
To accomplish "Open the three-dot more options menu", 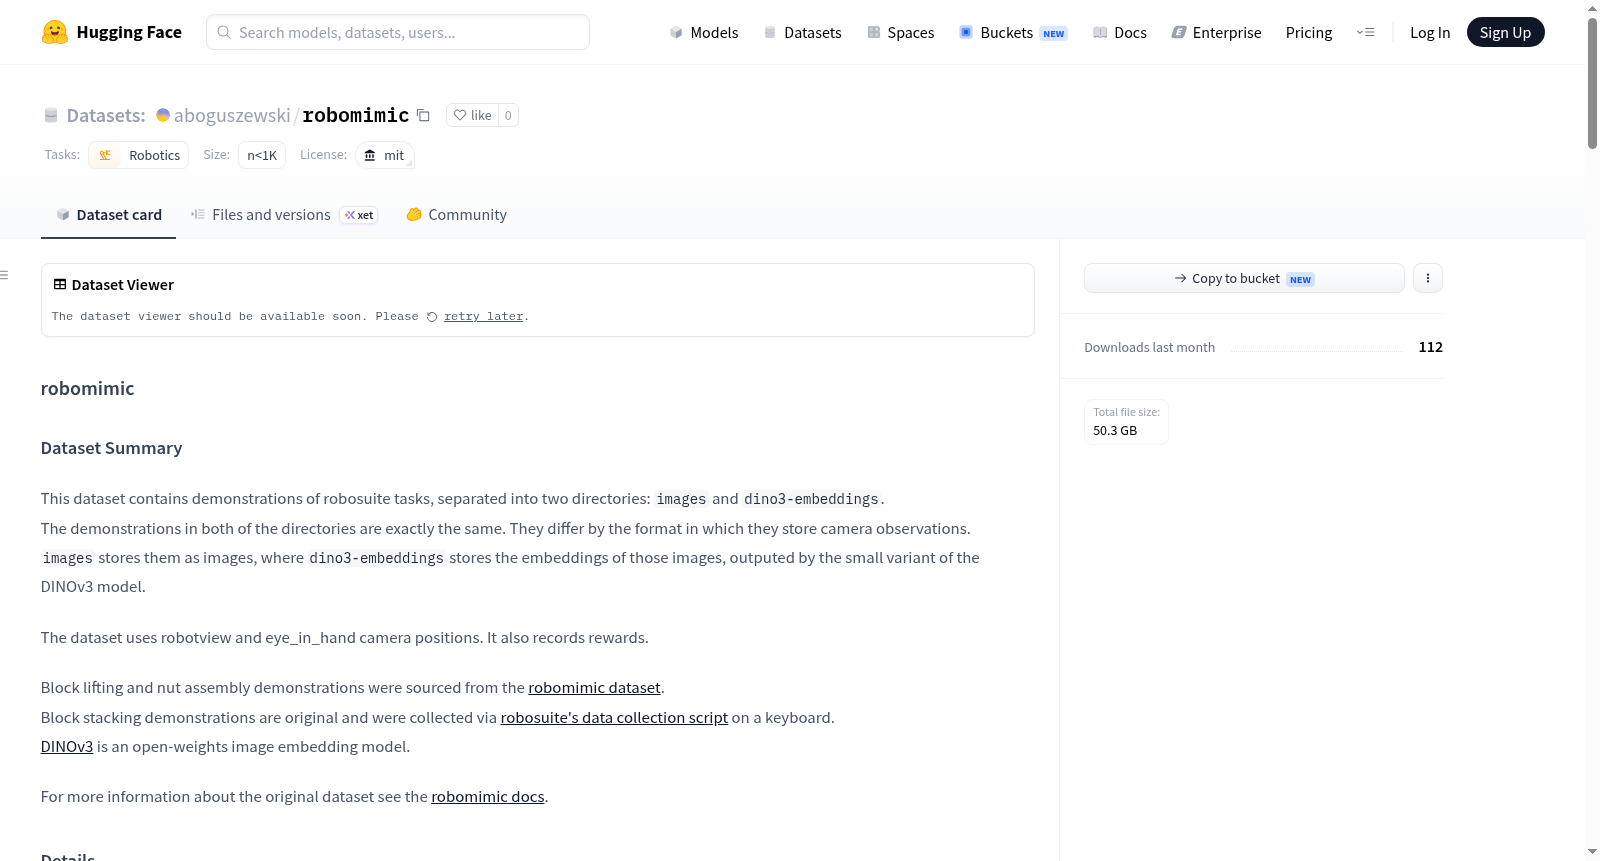I will pyautogui.click(x=1428, y=278).
